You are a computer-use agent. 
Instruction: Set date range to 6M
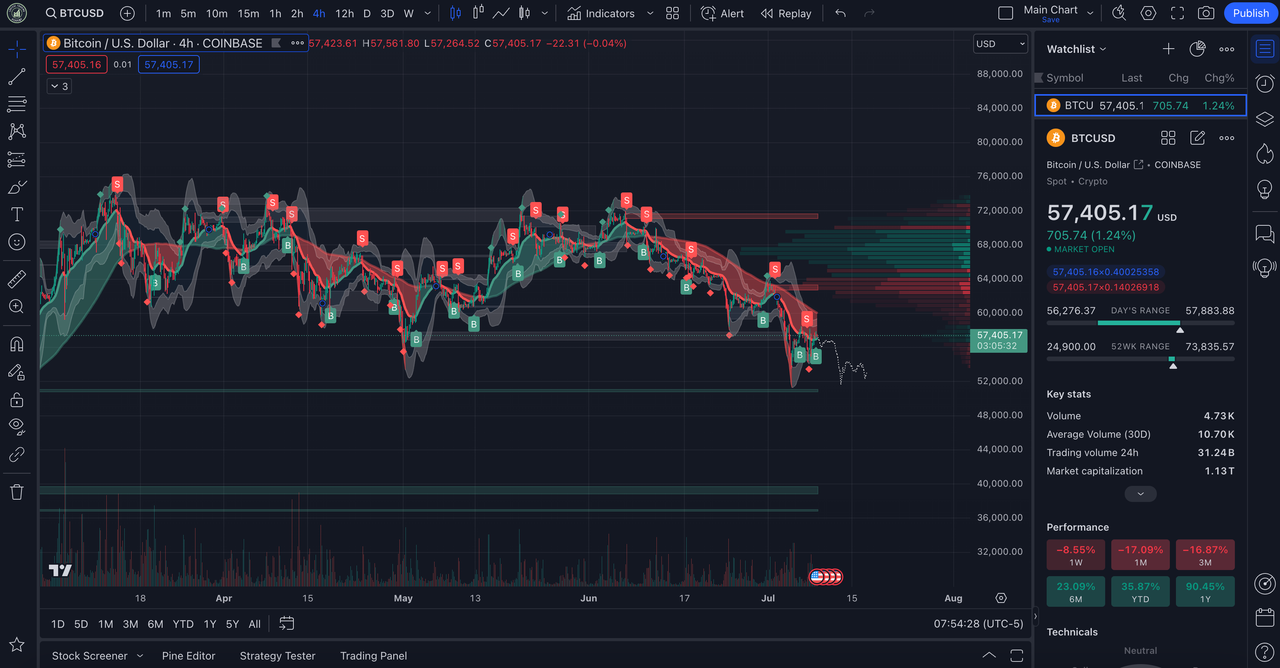(155, 624)
